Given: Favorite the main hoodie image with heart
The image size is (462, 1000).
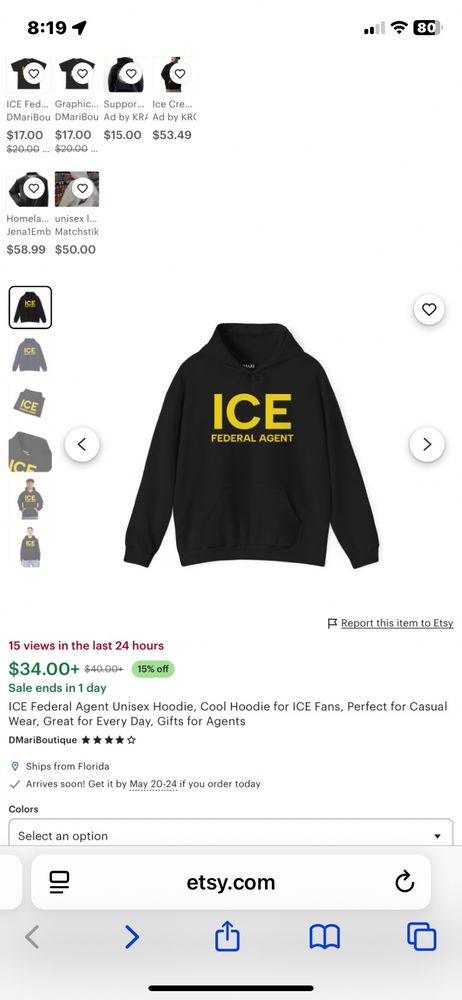Looking at the screenshot, I should (x=429, y=309).
